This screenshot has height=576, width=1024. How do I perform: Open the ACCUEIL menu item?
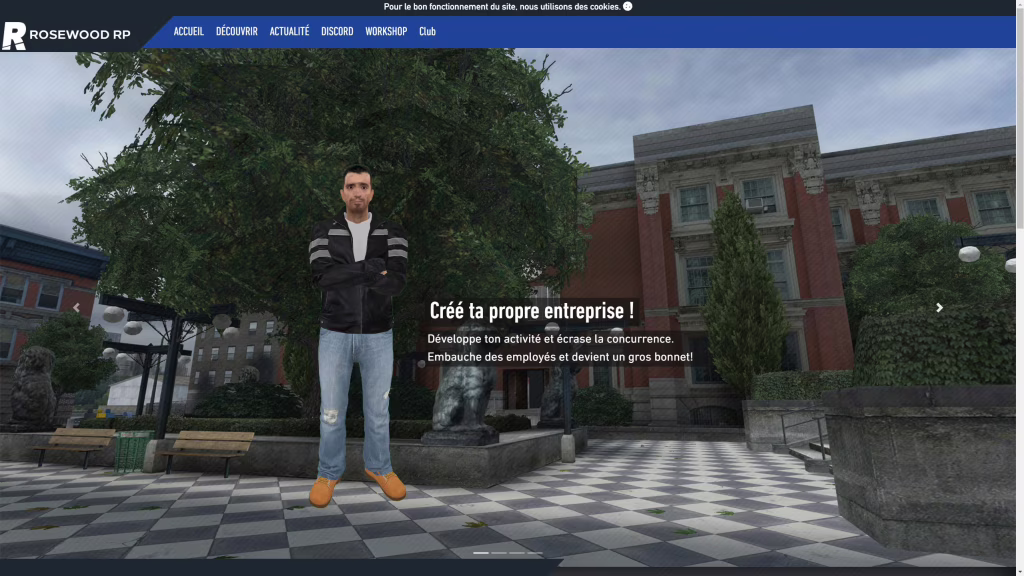[x=189, y=31]
